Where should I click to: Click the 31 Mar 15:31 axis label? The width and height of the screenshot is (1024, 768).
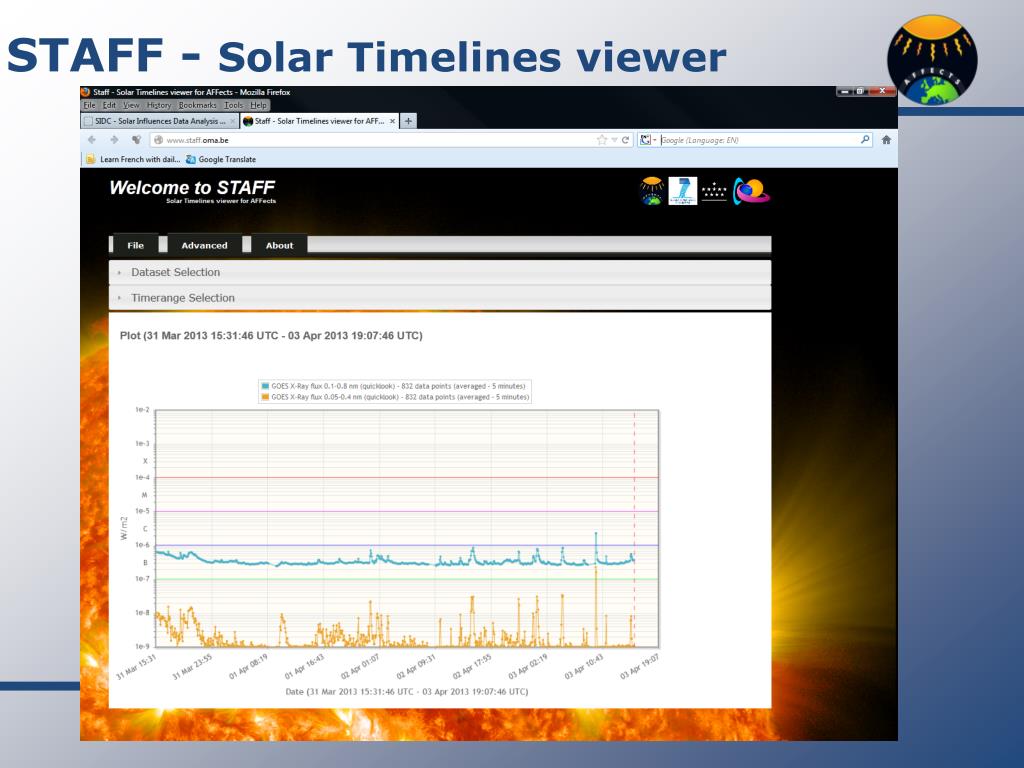click(x=136, y=667)
